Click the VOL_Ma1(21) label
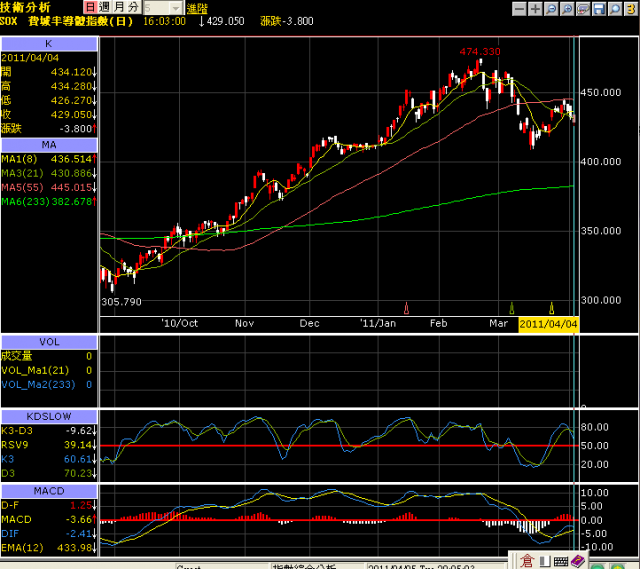 click(x=35, y=371)
